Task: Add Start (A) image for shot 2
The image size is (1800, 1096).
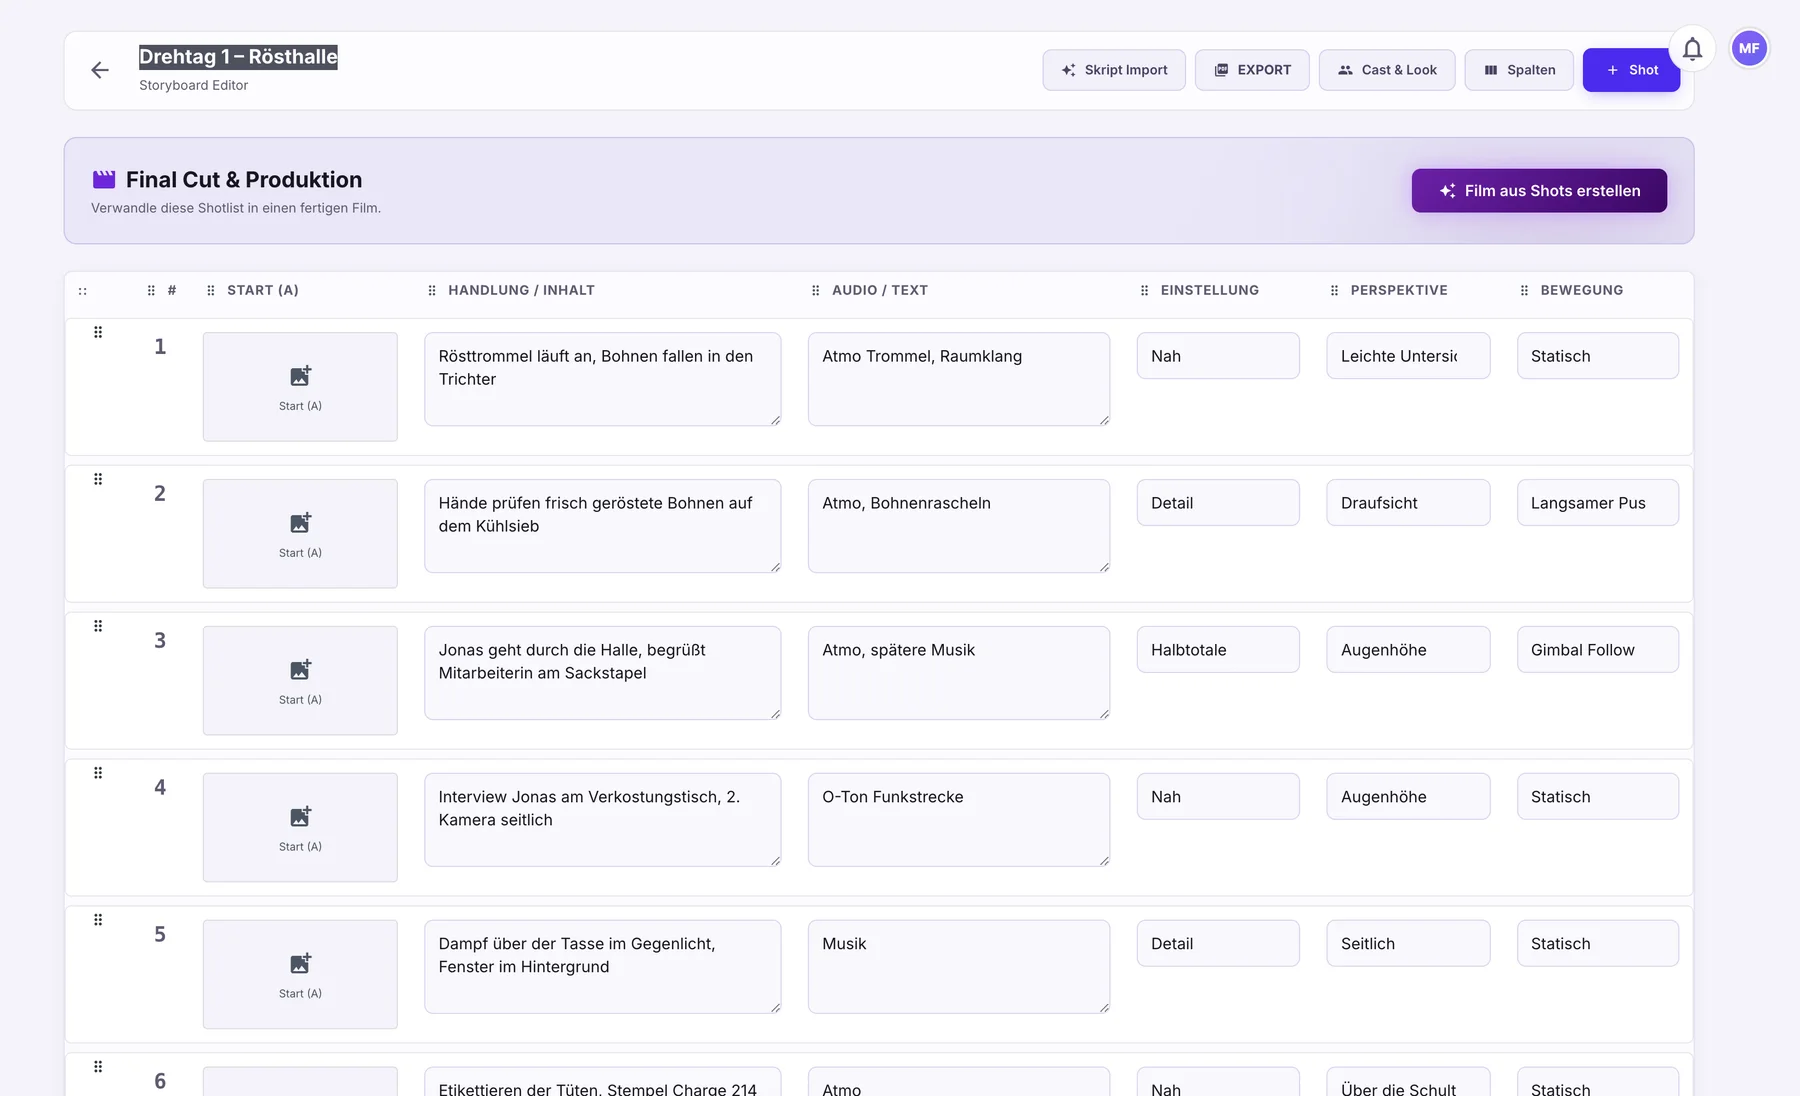Action: pyautogui.click(x=300, y=534)
